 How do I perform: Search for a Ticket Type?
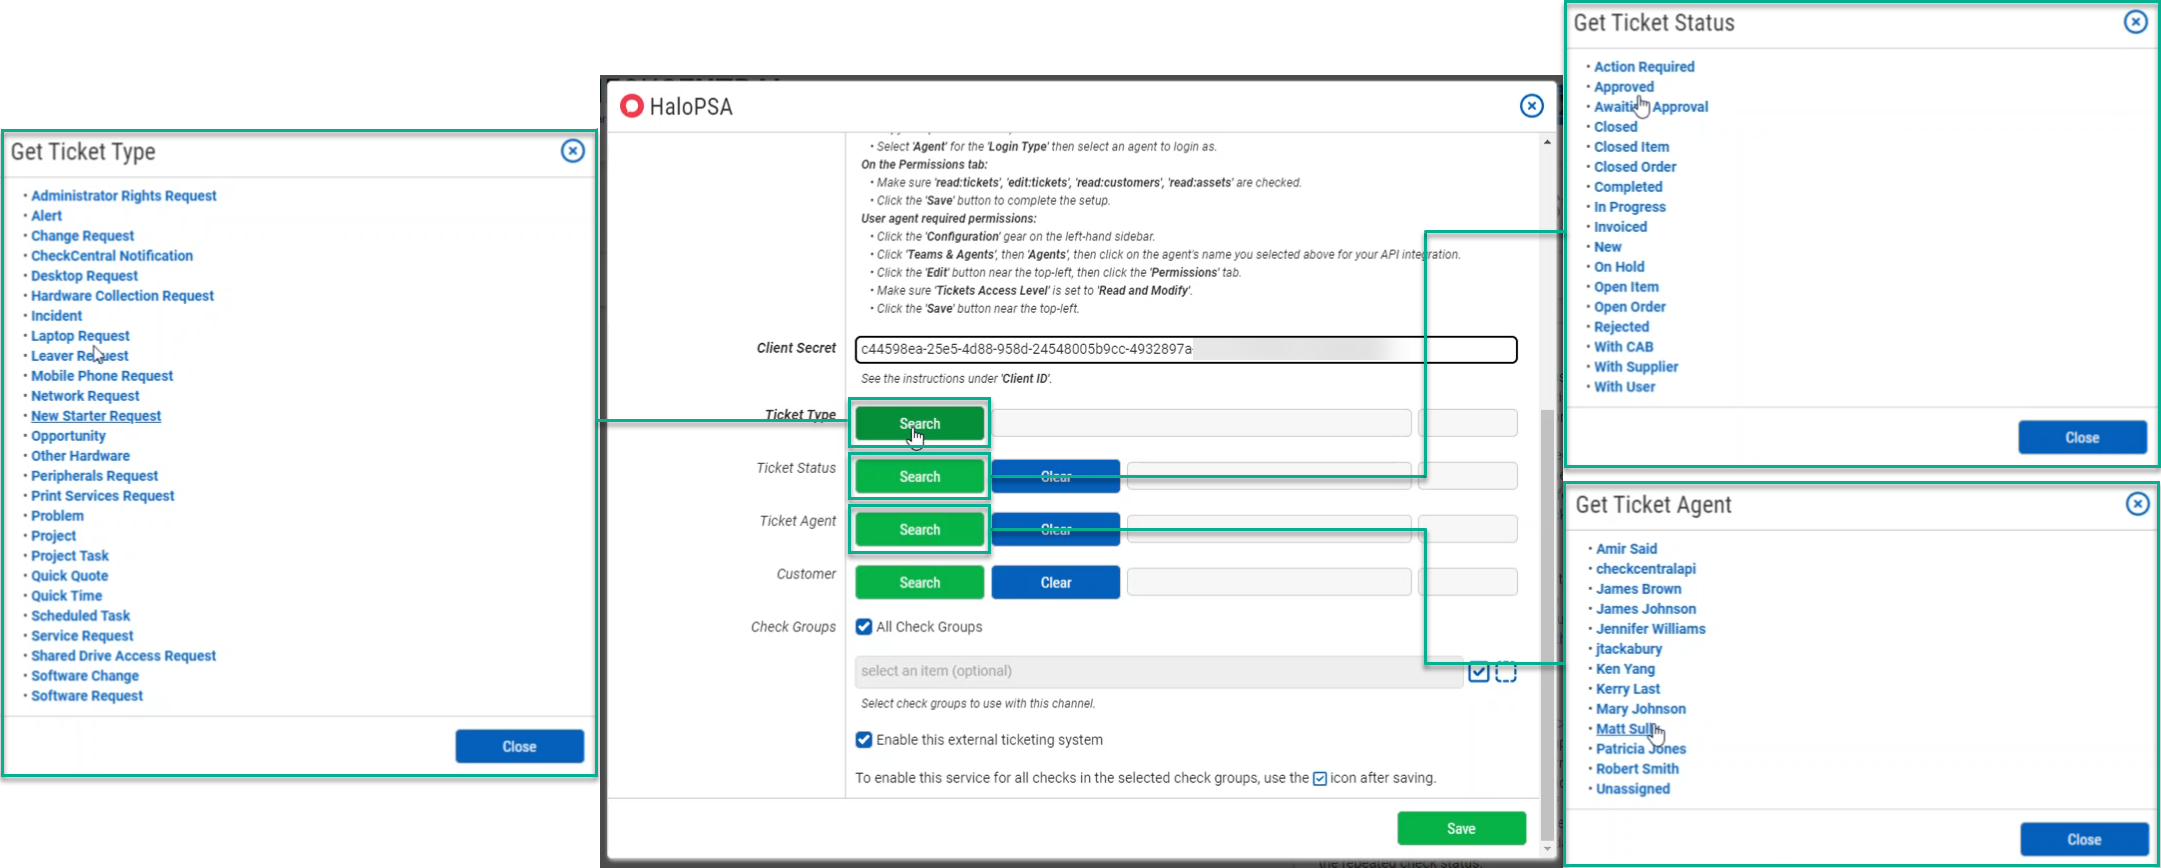919,424
